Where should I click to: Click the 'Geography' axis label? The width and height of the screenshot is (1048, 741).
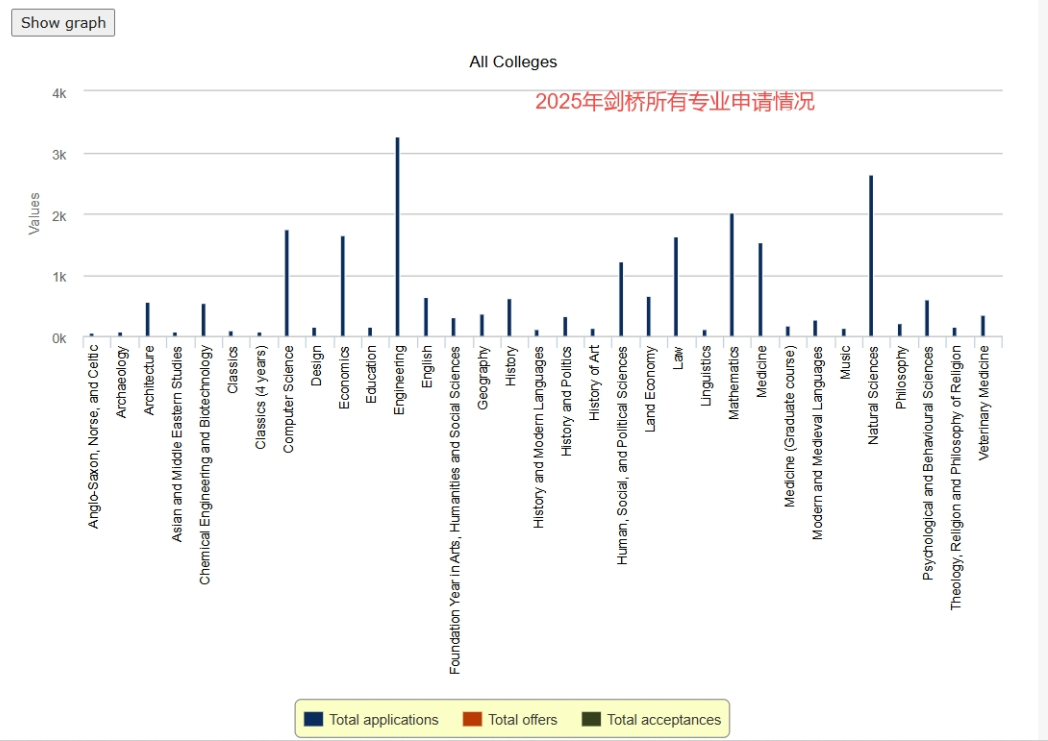pos(483,378)
